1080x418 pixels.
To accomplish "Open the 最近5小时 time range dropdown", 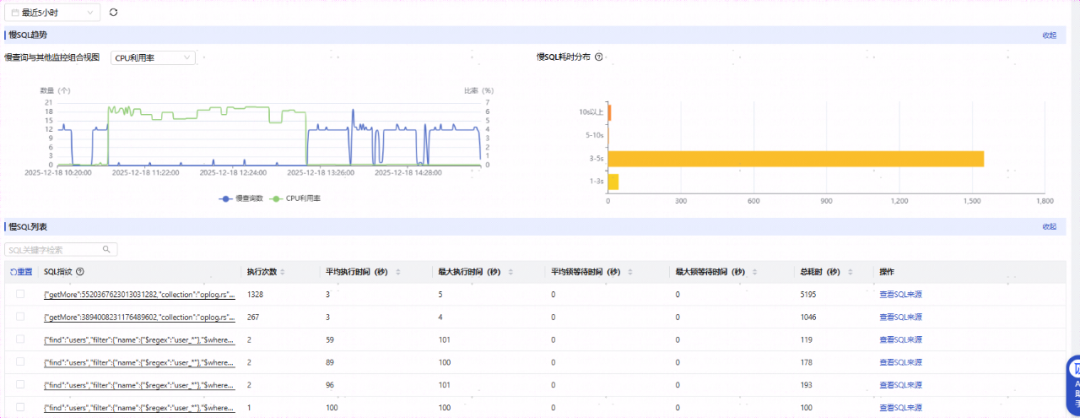I will (x=53, y=12).
